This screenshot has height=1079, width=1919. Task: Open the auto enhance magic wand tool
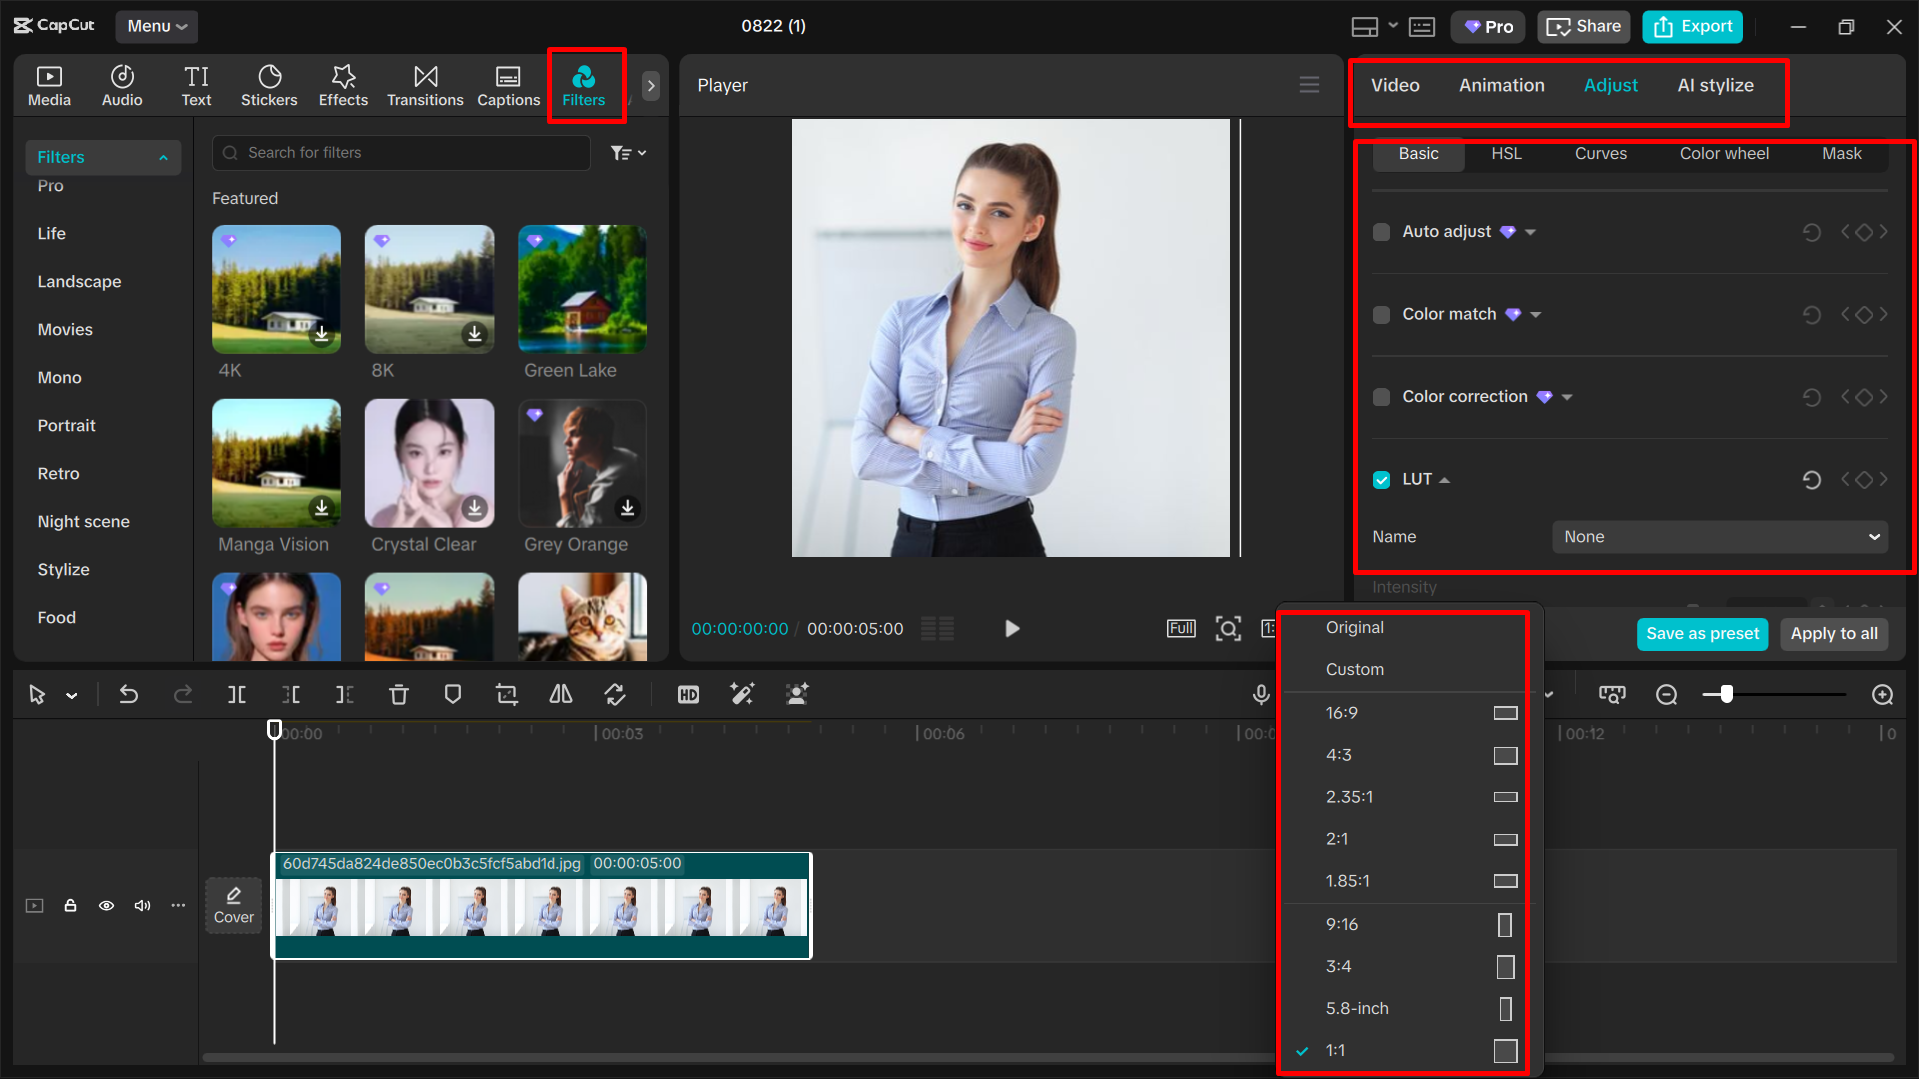742,694
